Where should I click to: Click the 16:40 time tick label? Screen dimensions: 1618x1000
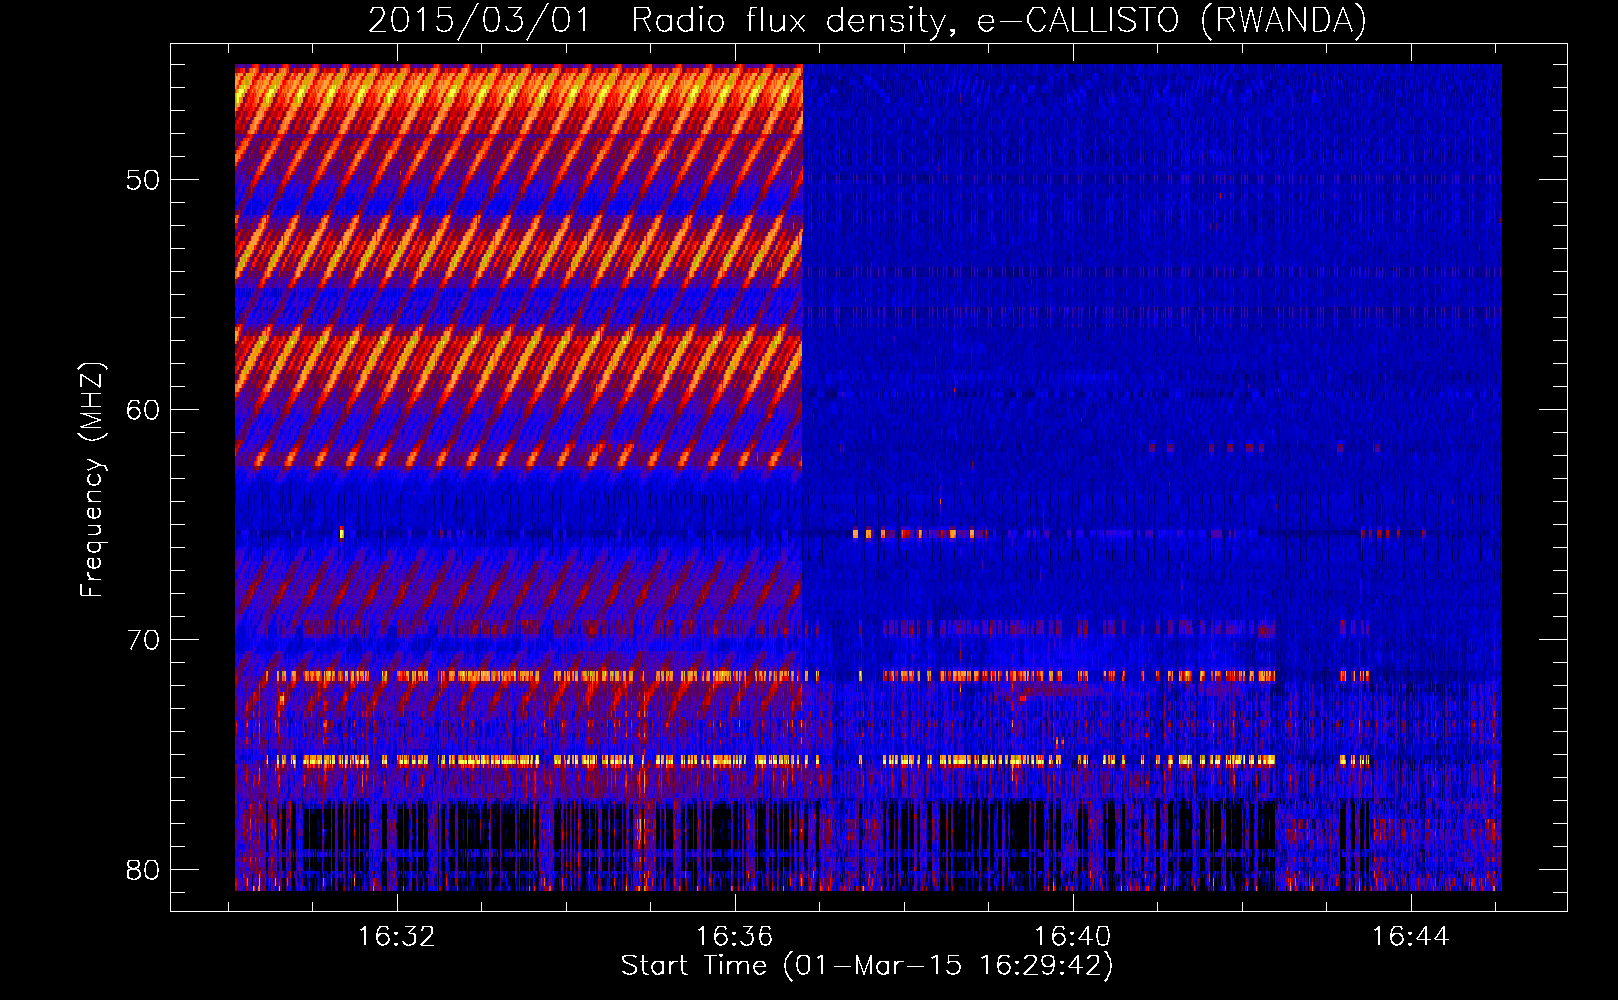click(x=1072, y=937)
